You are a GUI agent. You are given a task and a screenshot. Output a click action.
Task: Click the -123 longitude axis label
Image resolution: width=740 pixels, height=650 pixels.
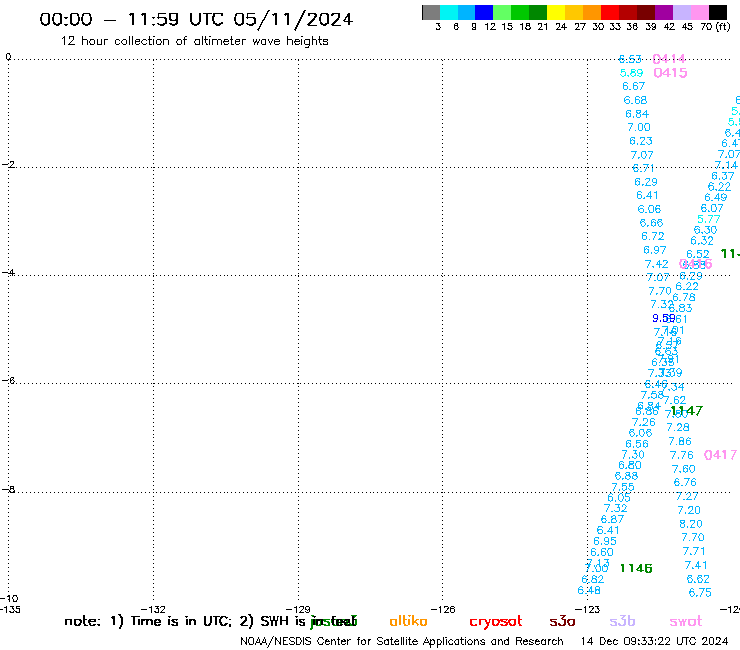tap(588, 609)
